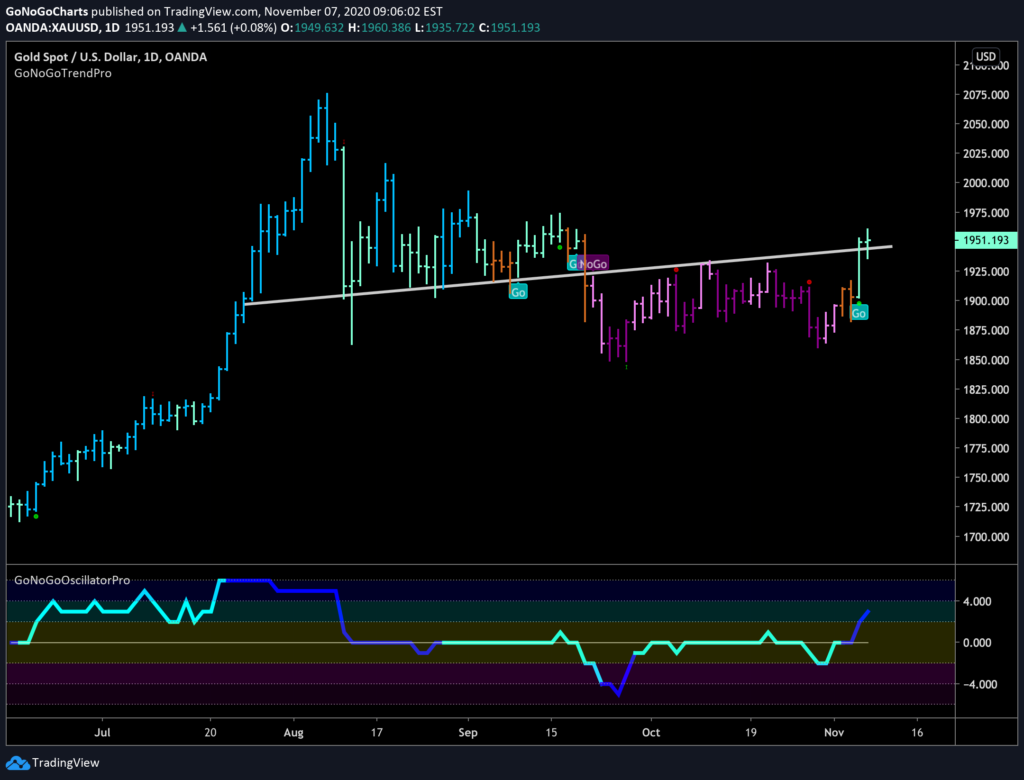Click the GoNoGoOscillatorPro indicator label
1024x780 pixels.
pyautogui.click(x=70, y=580)
